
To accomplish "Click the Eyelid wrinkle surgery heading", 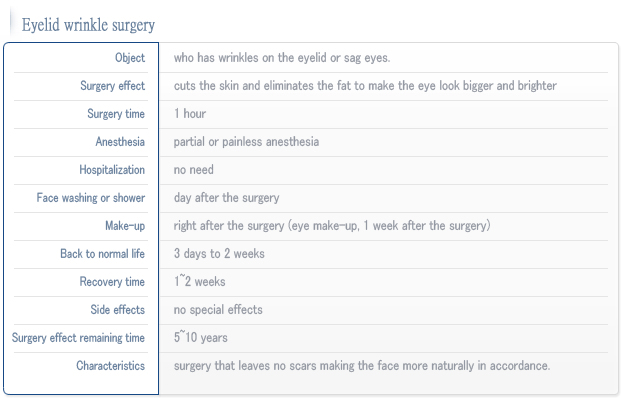I will coord(88,25).
